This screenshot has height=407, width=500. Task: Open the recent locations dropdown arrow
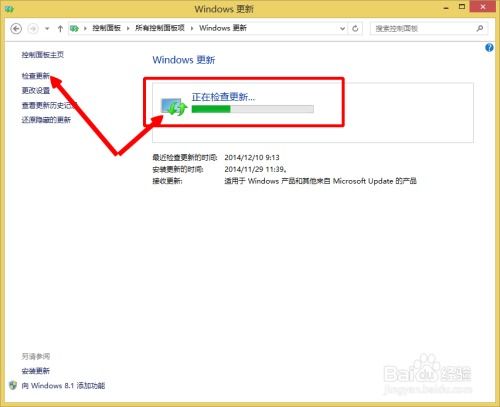pos(47,29)
